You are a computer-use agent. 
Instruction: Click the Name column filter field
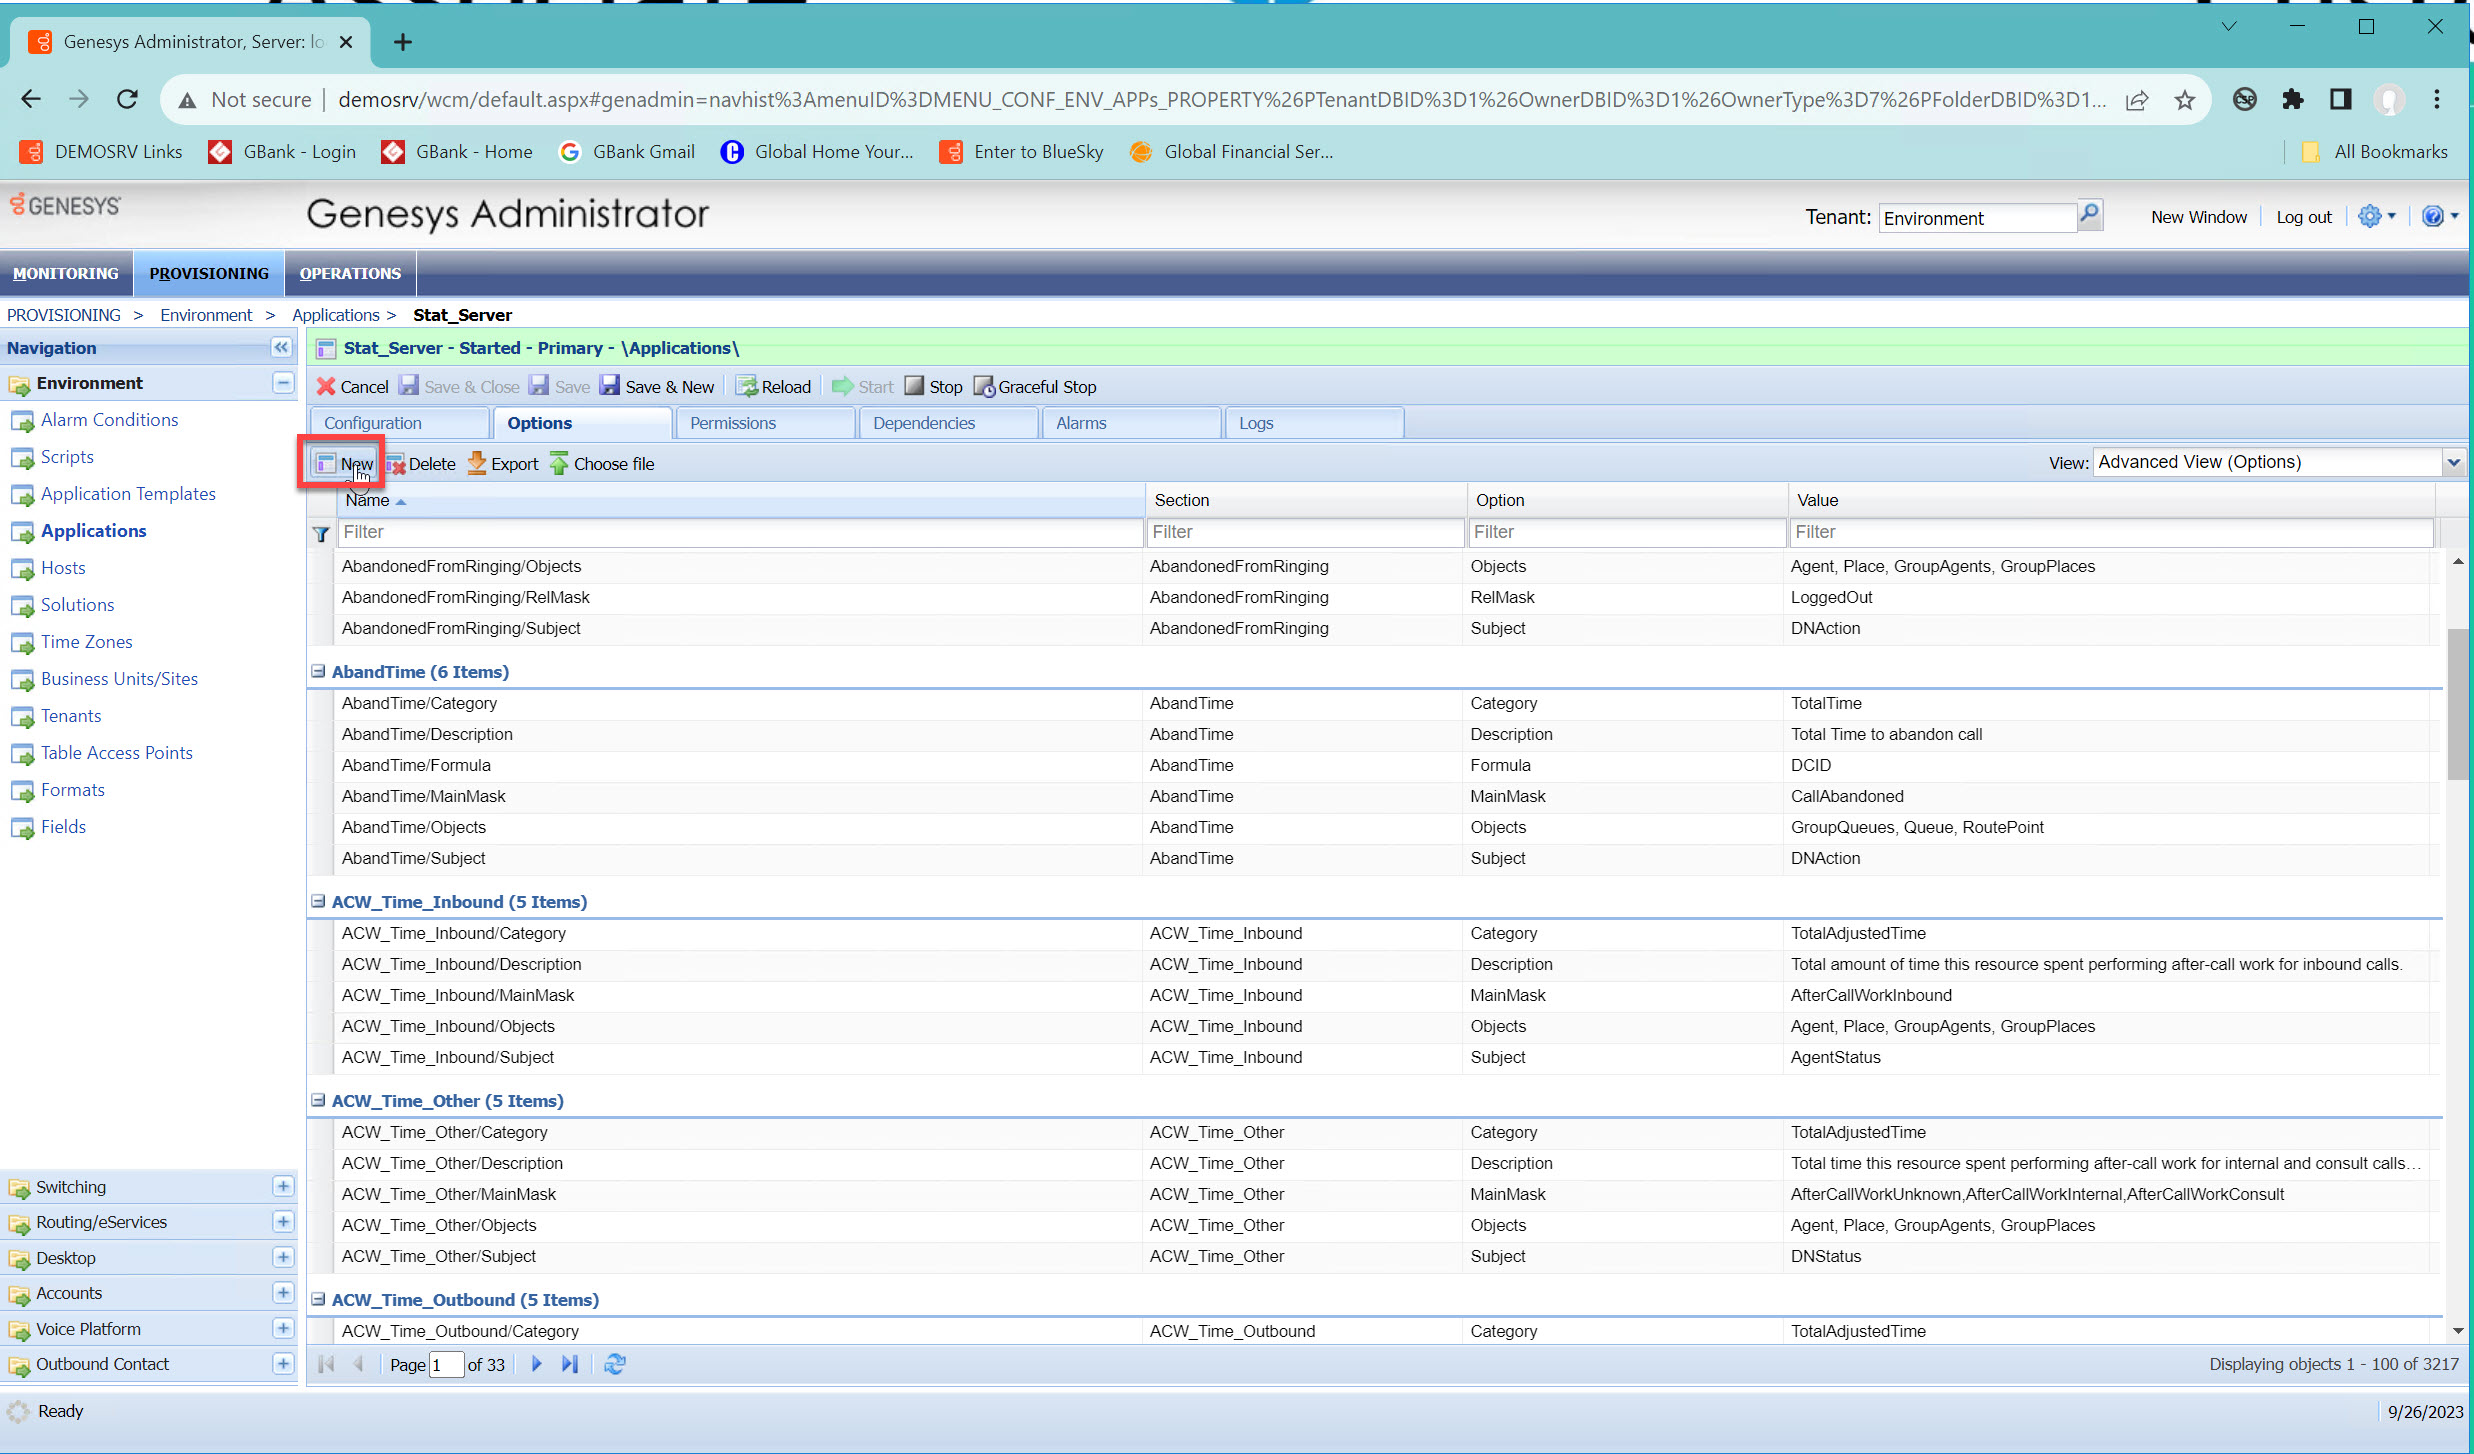click(740, 532)
